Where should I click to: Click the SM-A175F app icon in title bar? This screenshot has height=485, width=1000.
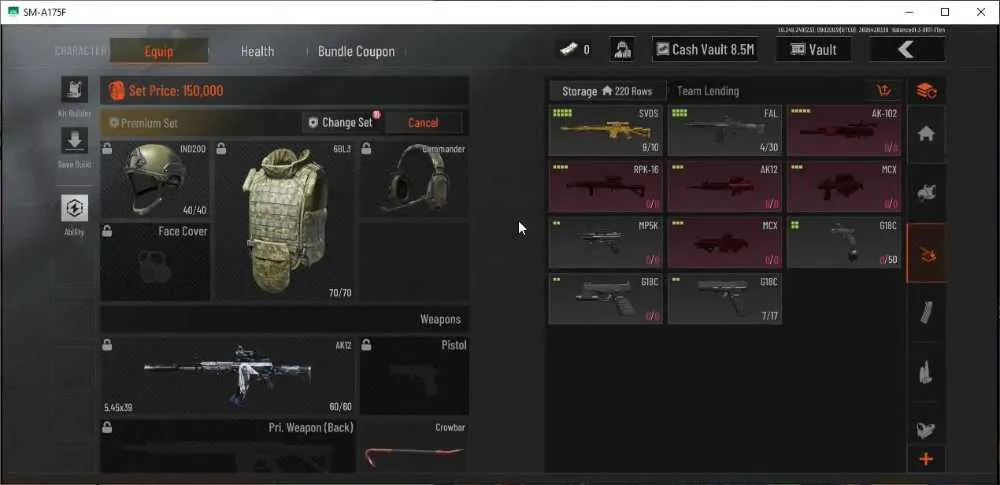coord(13,12)
